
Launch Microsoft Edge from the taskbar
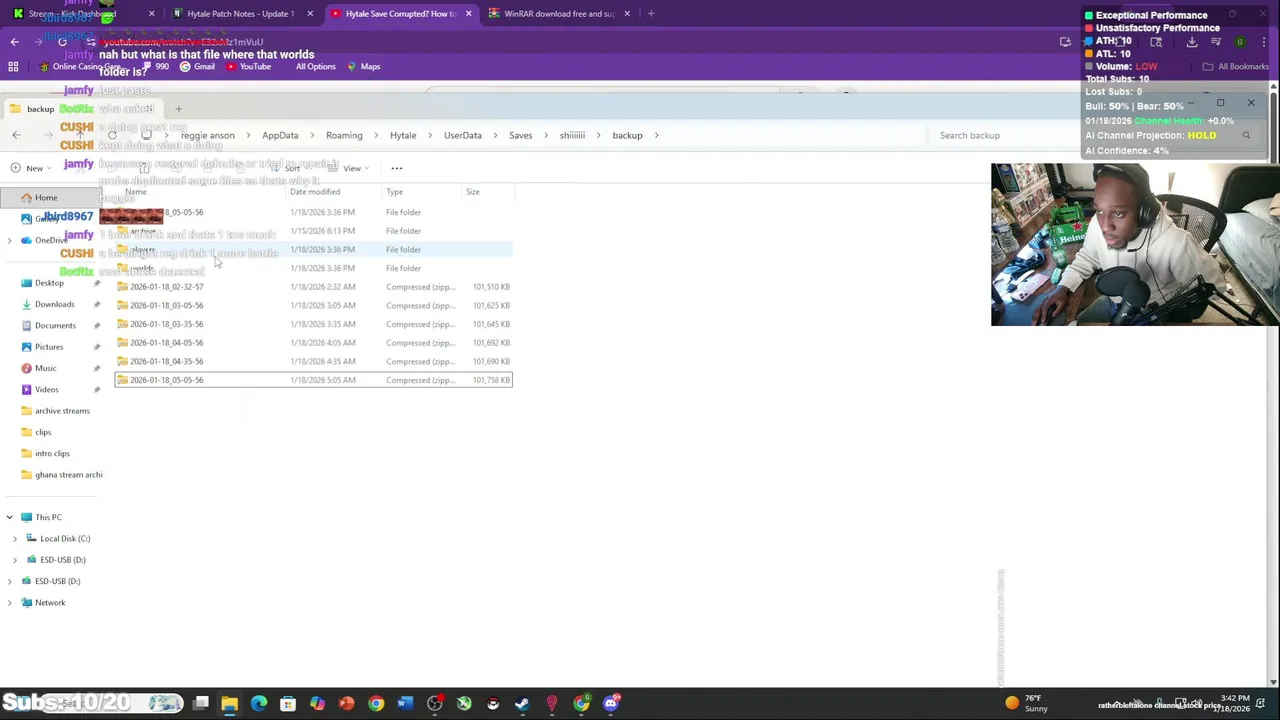coord(259,704)
